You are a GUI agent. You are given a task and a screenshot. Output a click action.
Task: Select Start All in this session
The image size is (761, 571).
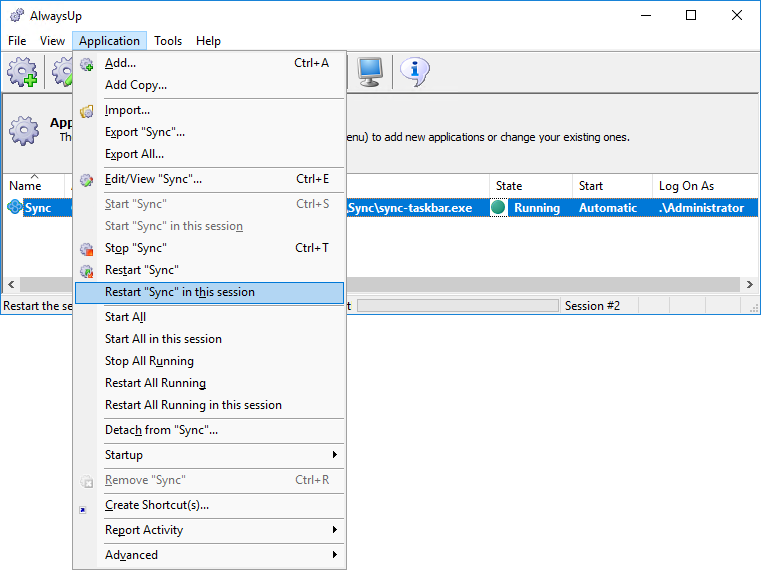click(x=210, y=339)
